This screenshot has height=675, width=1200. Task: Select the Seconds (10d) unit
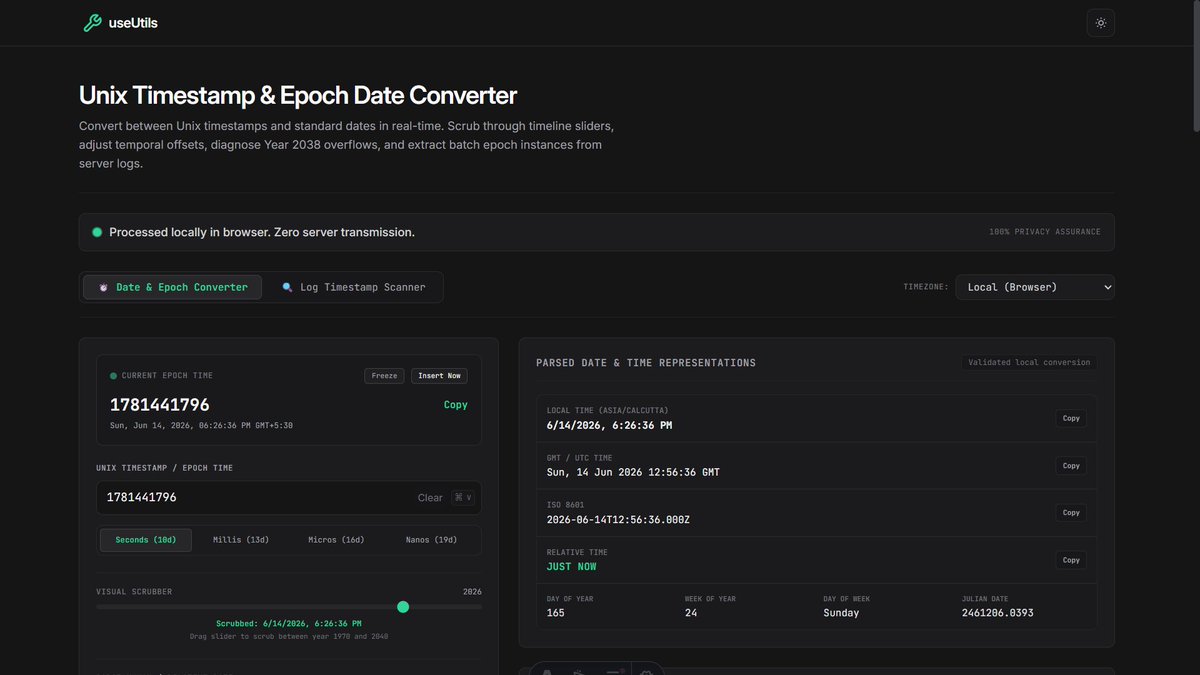(x=146, y=540)
